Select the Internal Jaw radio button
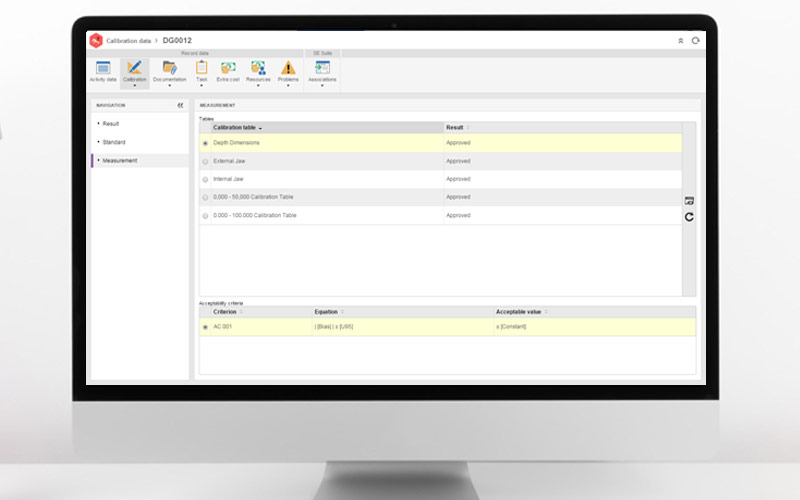 206,179
